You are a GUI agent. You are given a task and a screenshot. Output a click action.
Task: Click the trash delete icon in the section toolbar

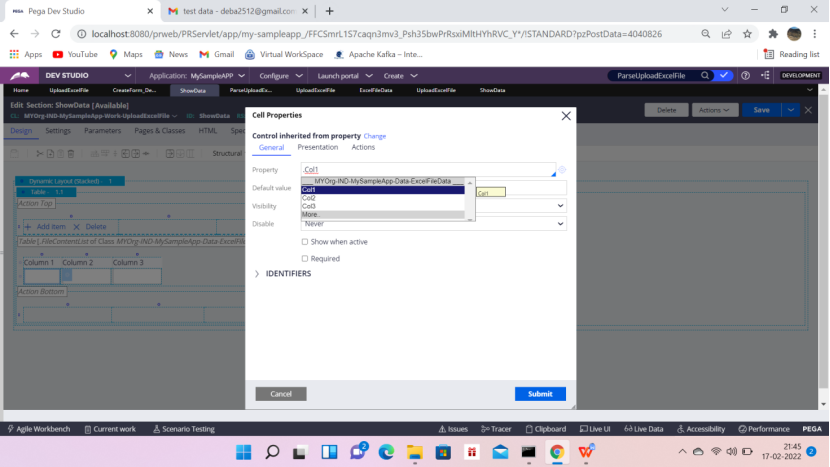(71, 154)
